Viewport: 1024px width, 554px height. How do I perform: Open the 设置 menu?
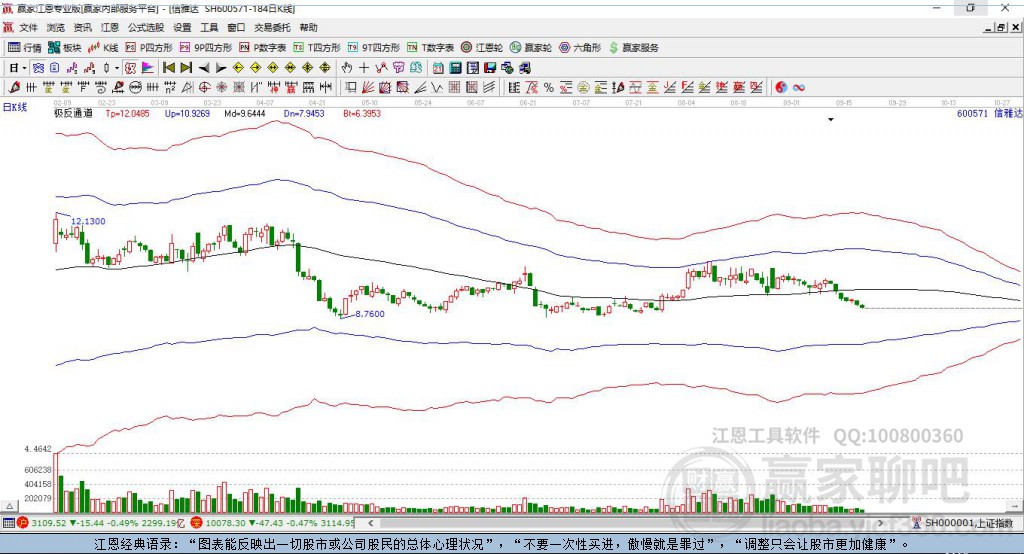[182, 27]
